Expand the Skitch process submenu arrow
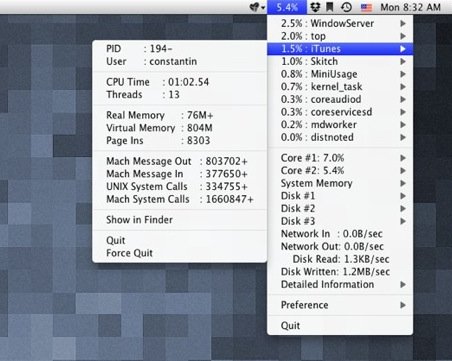 coord(403,61)
